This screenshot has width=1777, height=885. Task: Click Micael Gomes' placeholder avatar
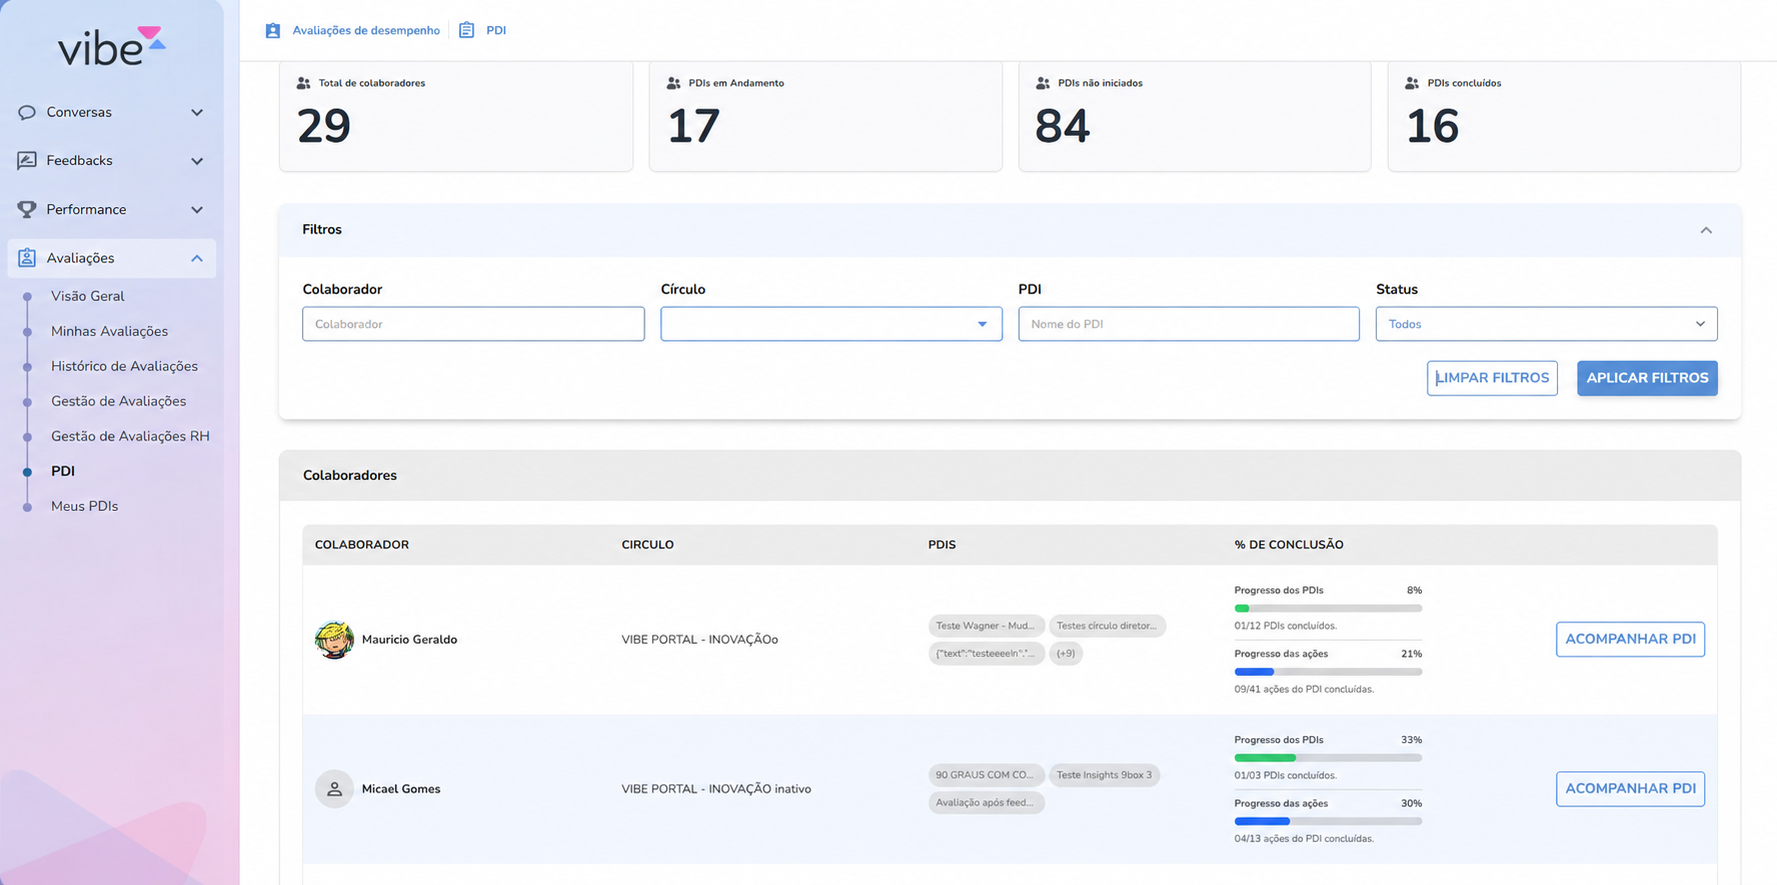point(334,789)
